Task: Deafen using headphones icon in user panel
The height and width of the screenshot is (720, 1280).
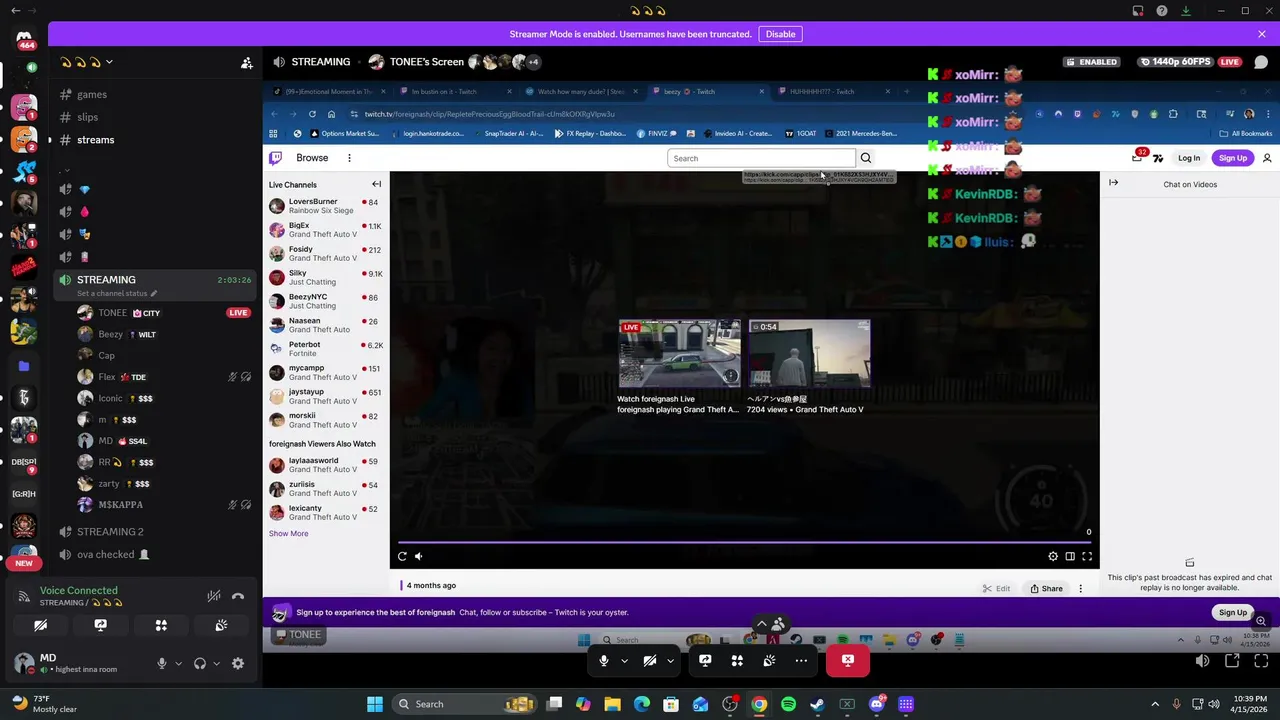Action: [200, 663]
